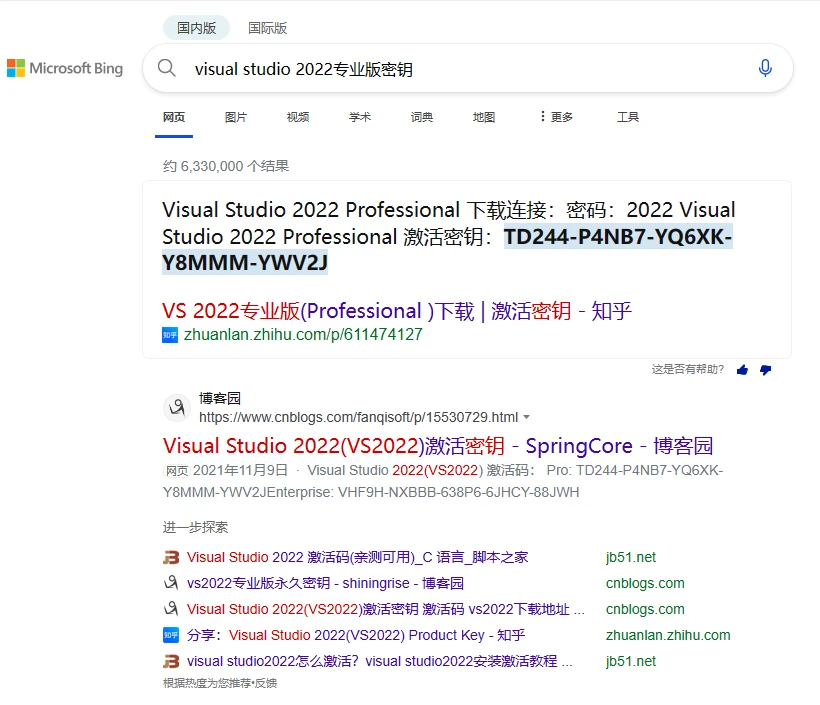The width and height of the screenshot is (820, 705).
Task: Click the 2021年11月9日 date text
Action: click(x=240, y=471)
